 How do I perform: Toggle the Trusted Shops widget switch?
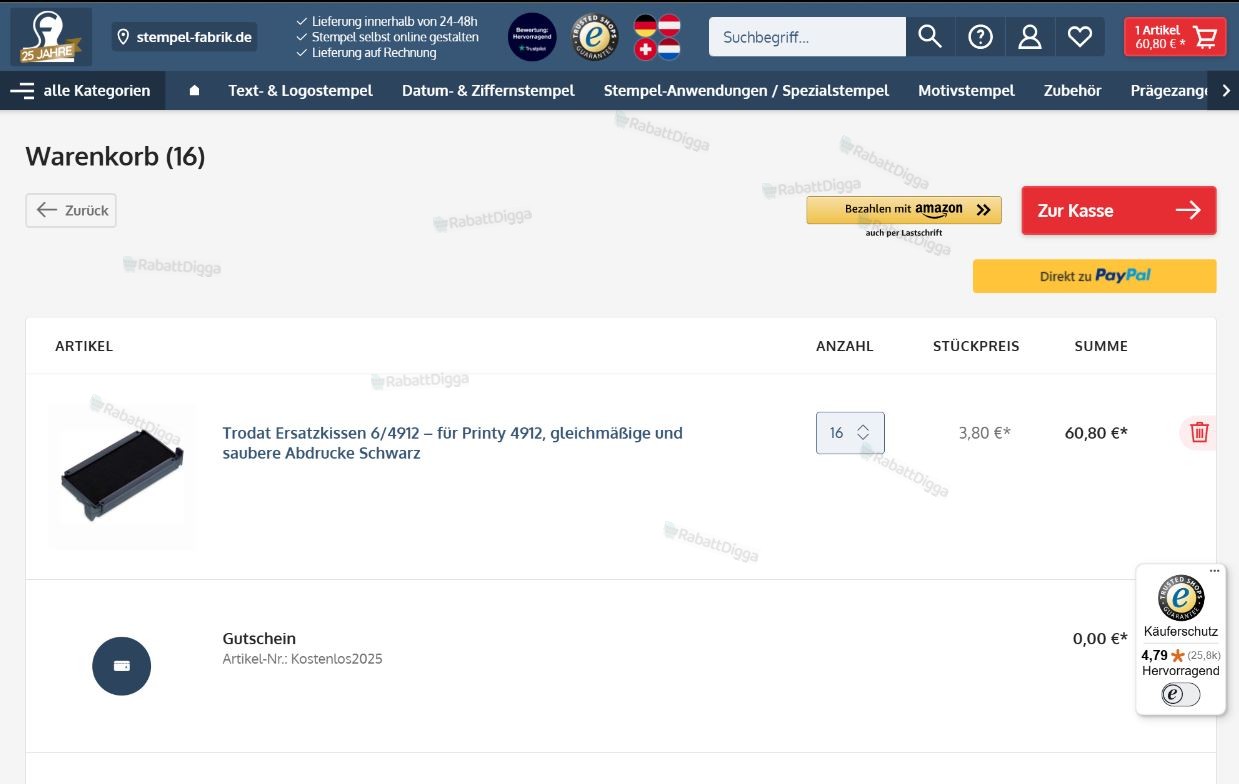coord(1181,694)
